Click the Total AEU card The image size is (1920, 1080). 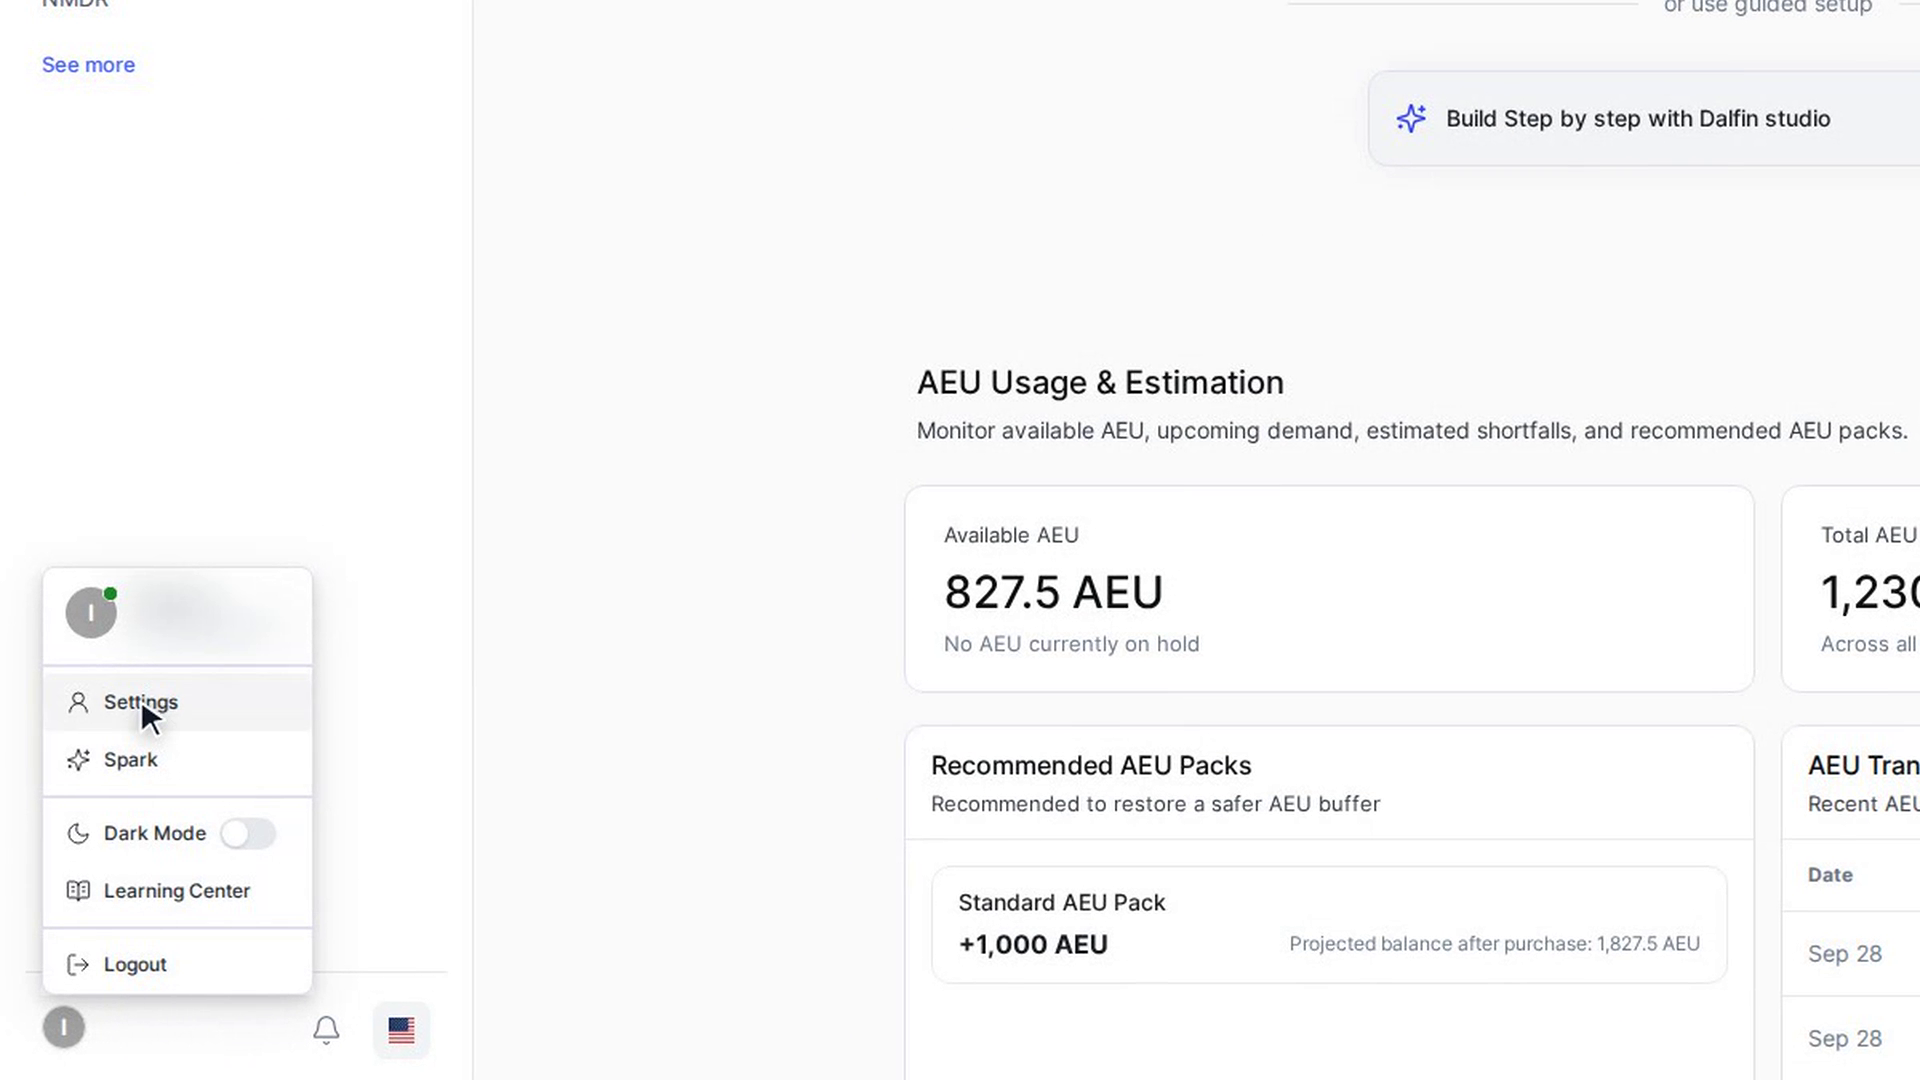[x=1851, y=589]
